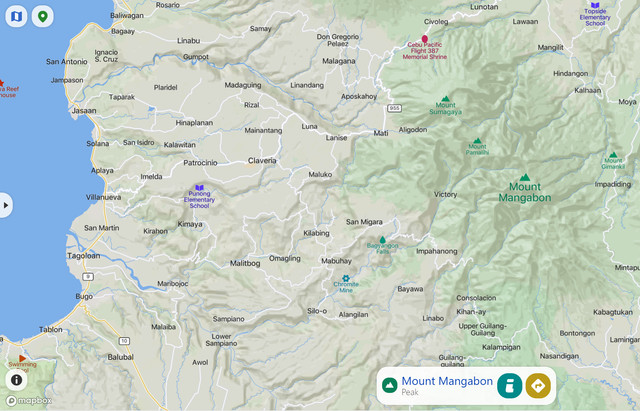
Task: Click the Impadiding label
Action: 613,184
